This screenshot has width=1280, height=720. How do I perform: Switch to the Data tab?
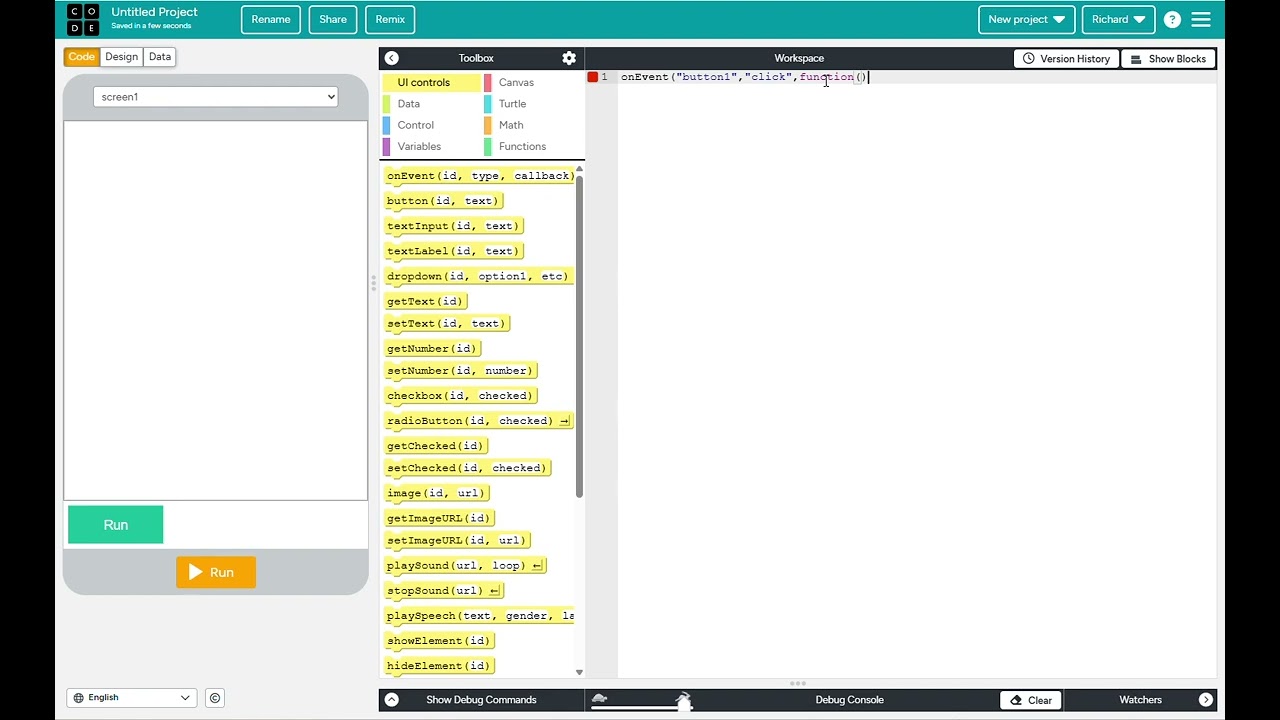coord(160,57)
